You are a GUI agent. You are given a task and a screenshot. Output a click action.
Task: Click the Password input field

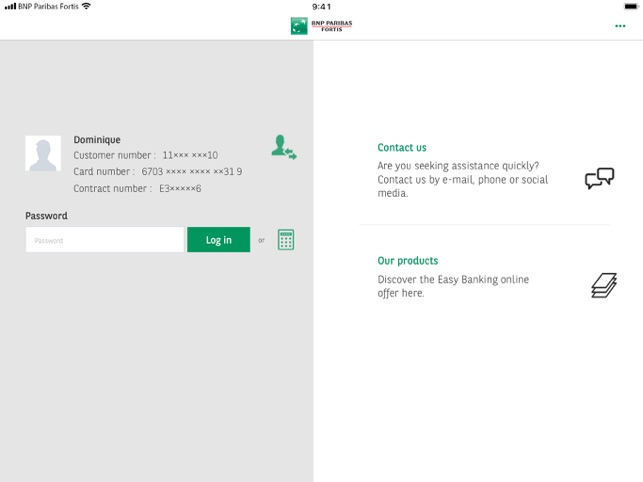coord(105,240)
